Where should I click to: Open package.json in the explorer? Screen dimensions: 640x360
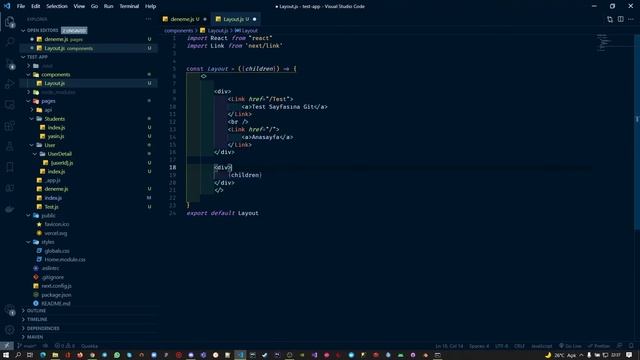coord(88,295)
